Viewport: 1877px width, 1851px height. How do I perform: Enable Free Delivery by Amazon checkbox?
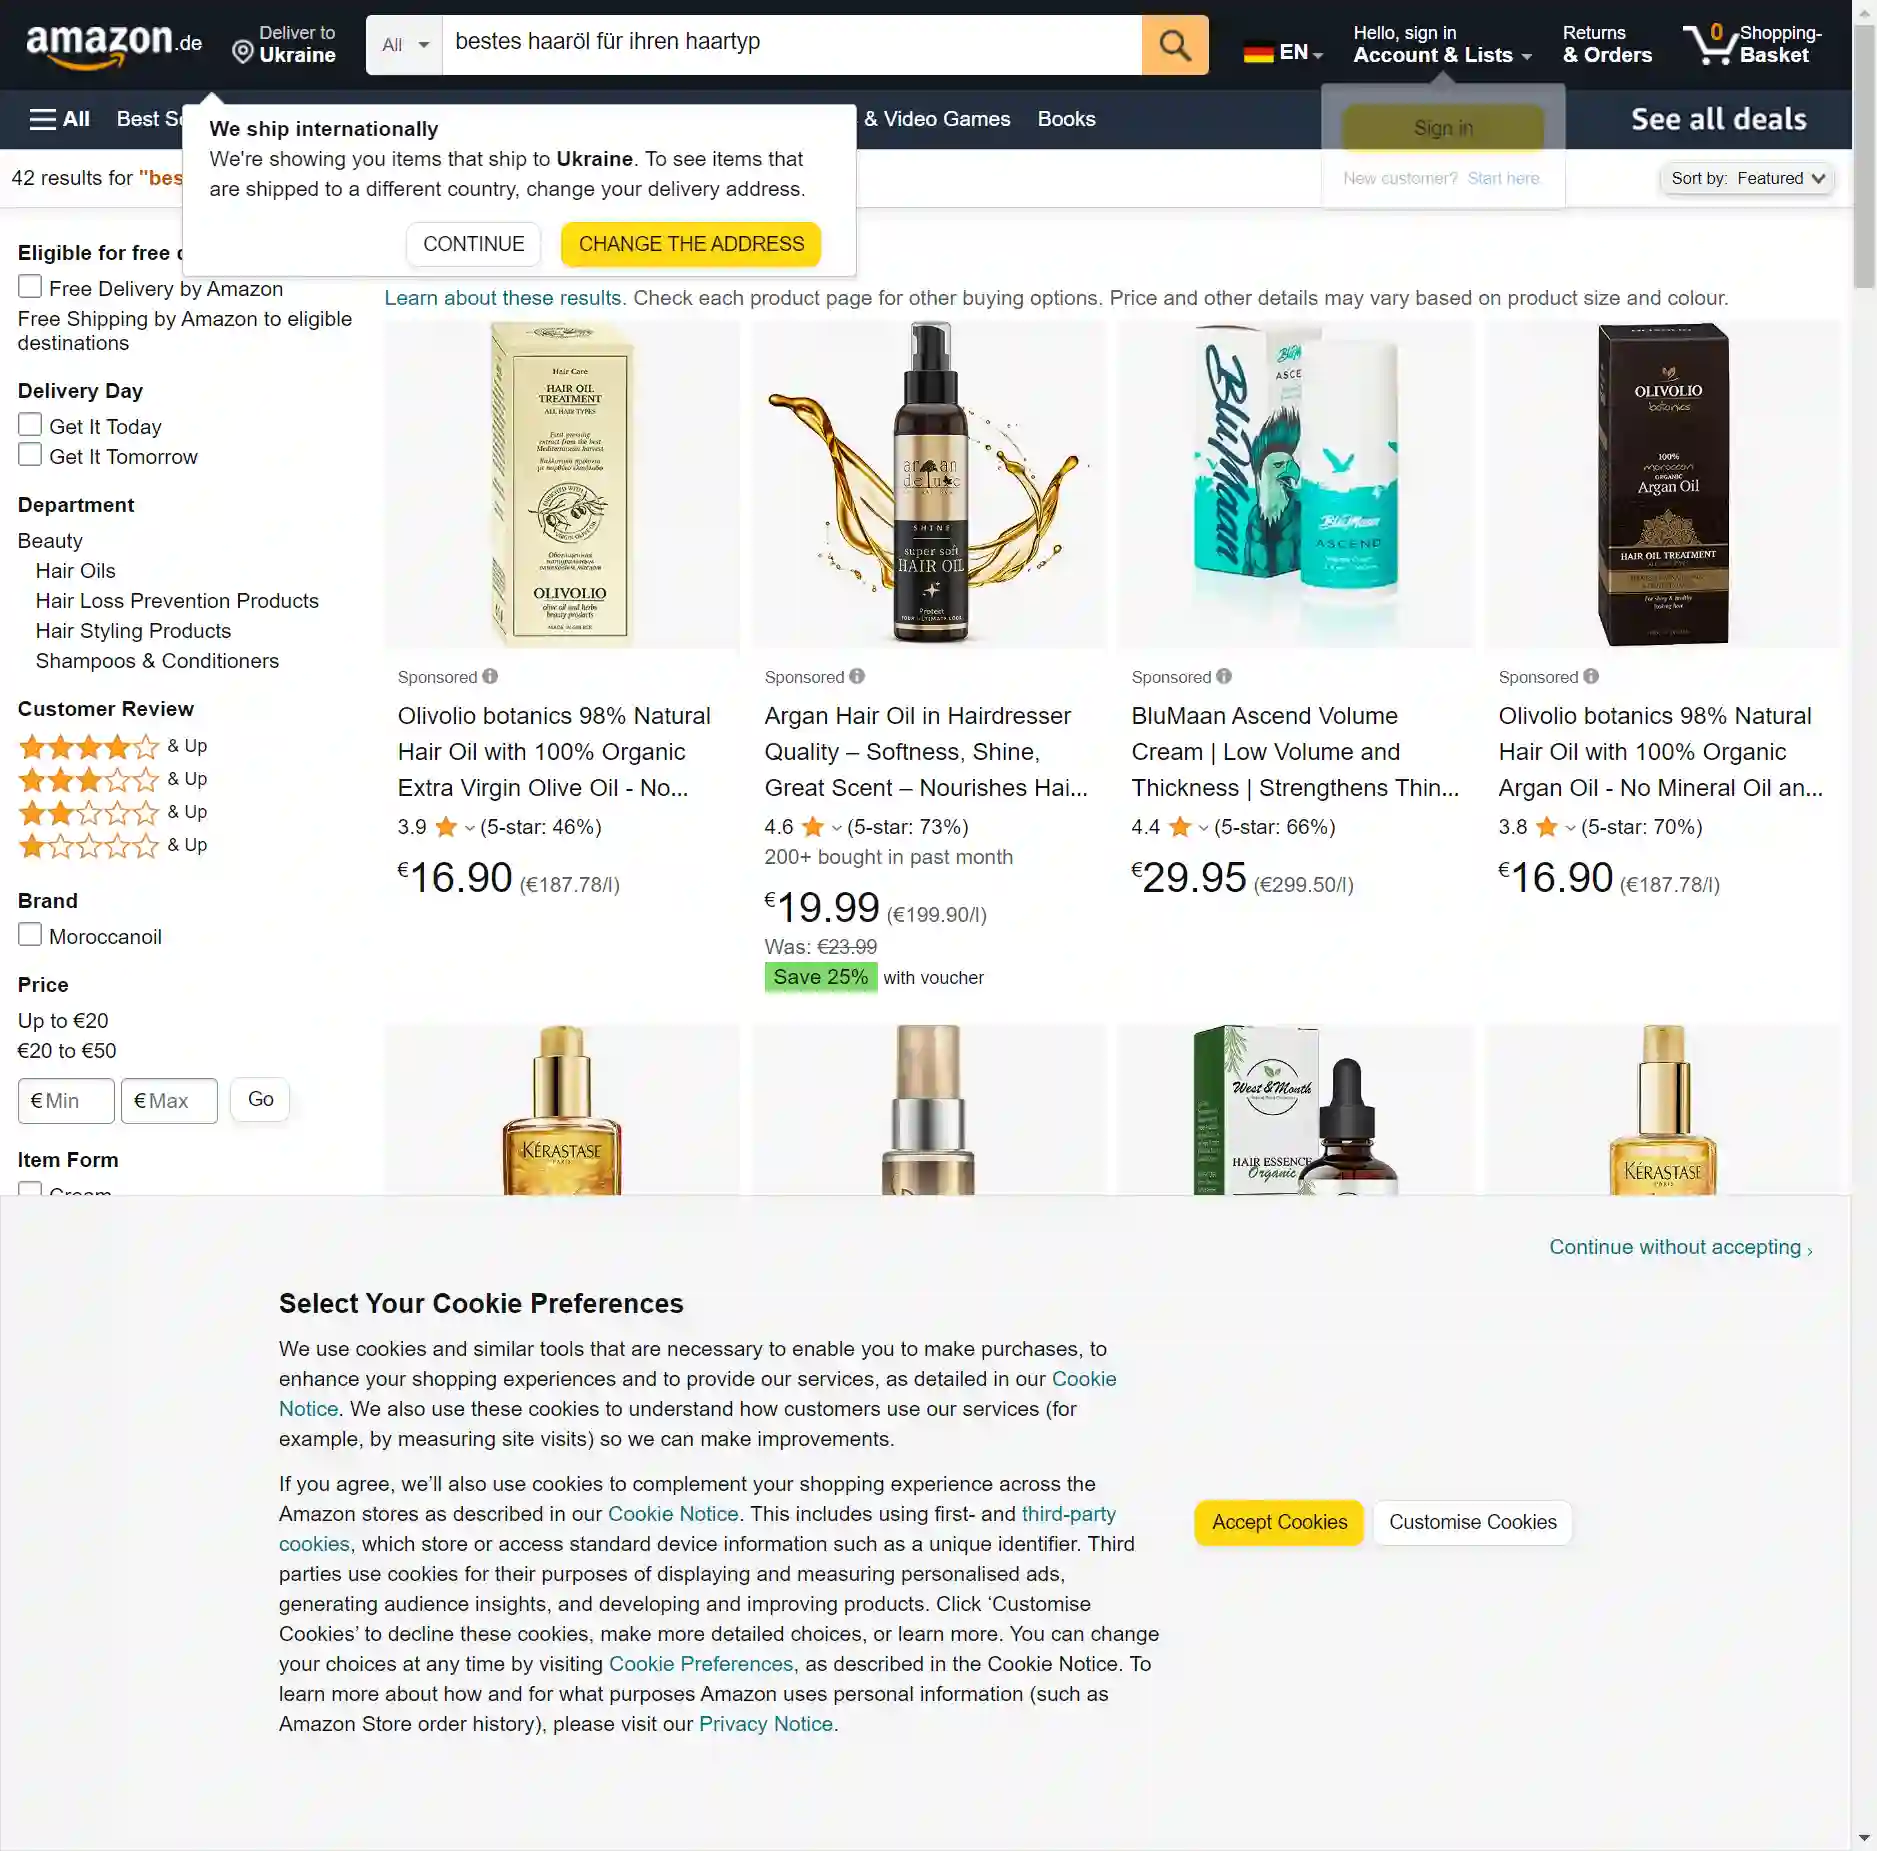[30, 287]
